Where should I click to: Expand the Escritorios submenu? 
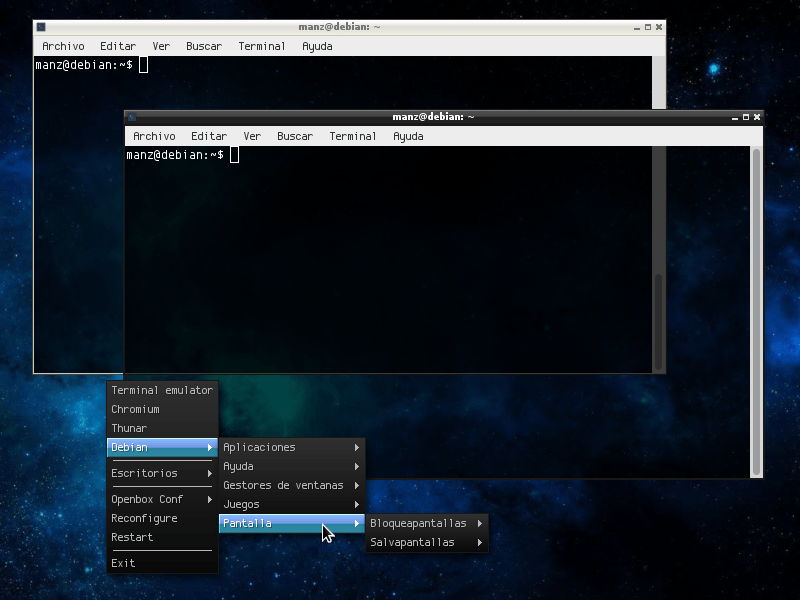162,473
